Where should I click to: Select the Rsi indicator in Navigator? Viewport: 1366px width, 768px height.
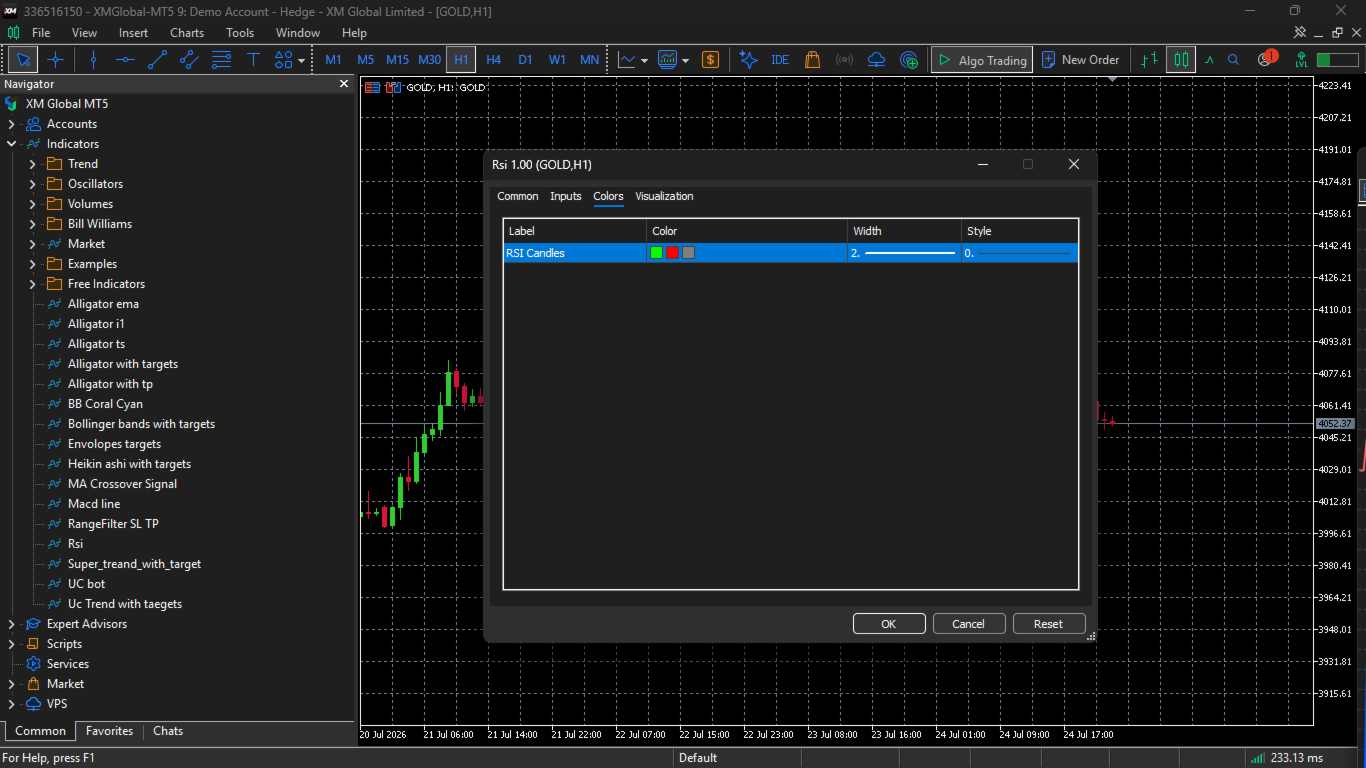75,544
